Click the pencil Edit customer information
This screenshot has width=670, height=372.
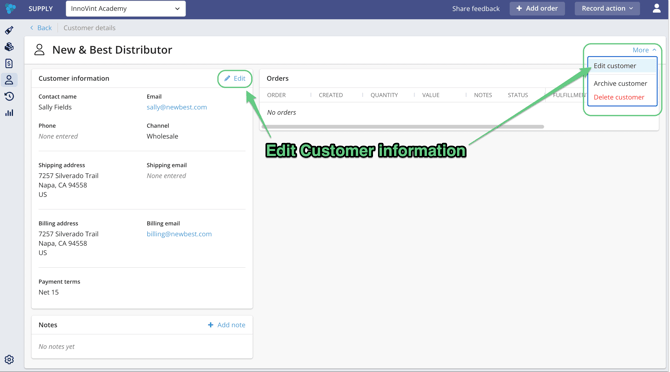[235, 79]
